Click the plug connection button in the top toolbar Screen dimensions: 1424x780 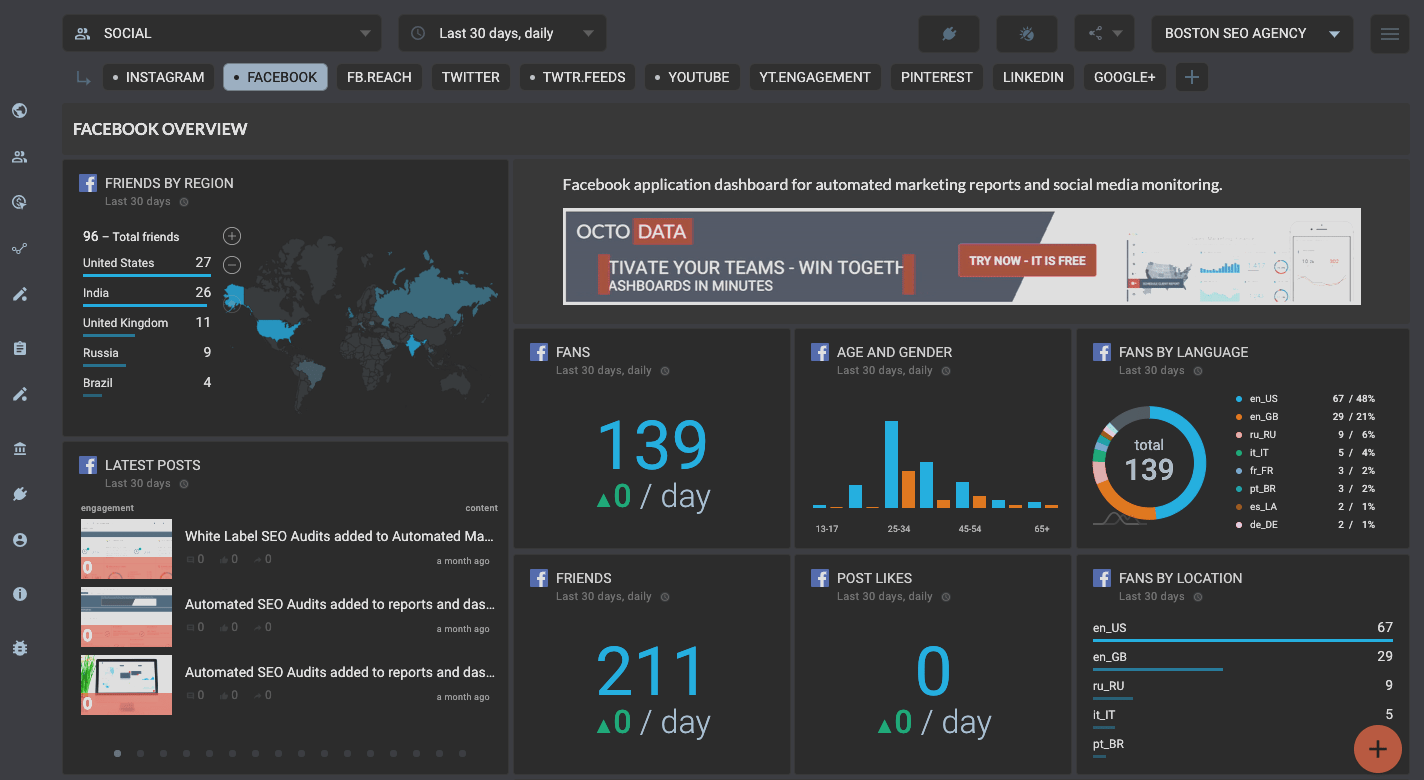point(949,34)
